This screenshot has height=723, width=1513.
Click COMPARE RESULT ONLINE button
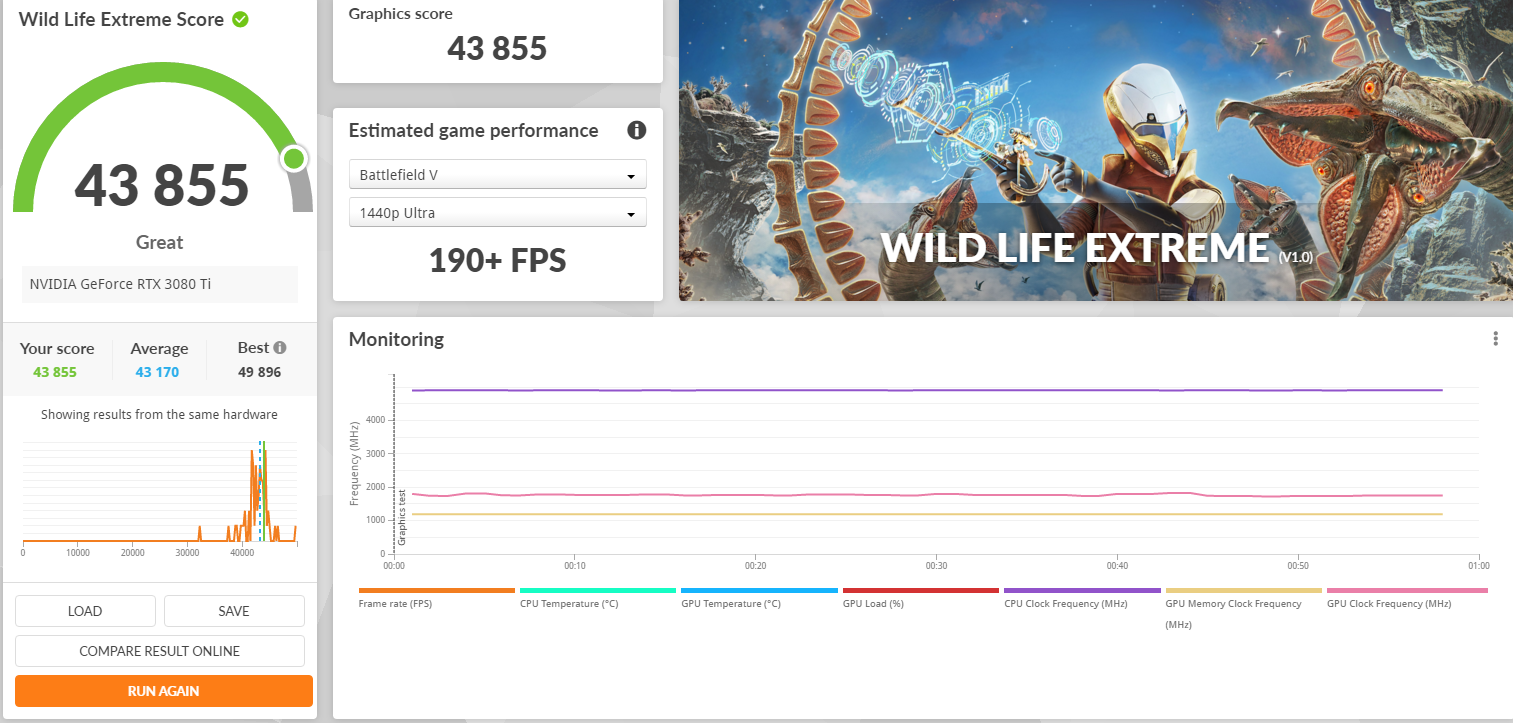[x=160, y=651]
